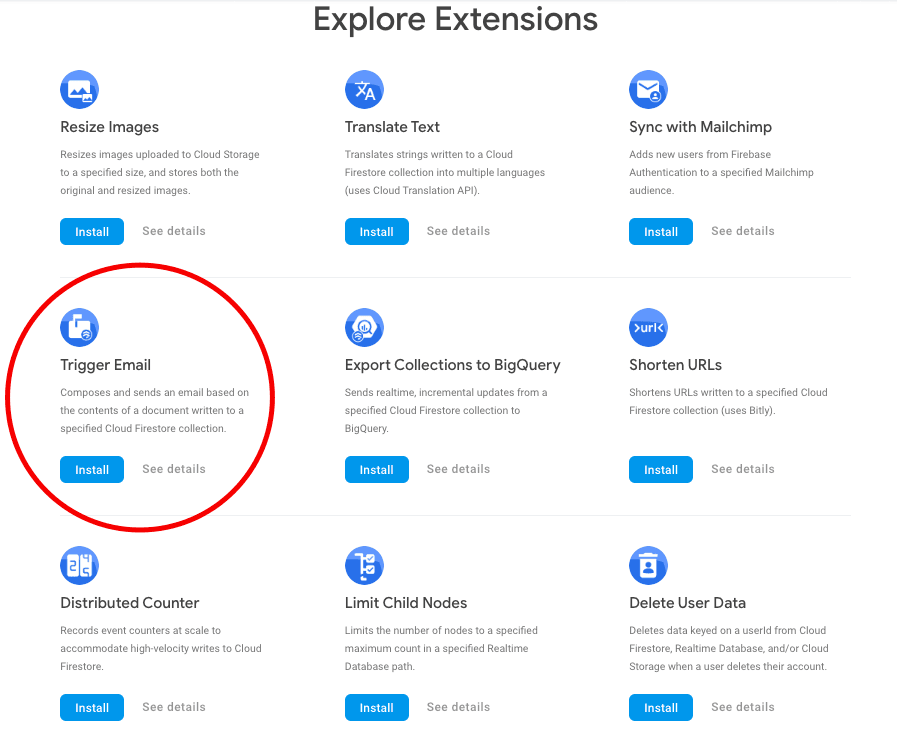
Task: Install the Trigger Email extension
Action: (91, 469)
